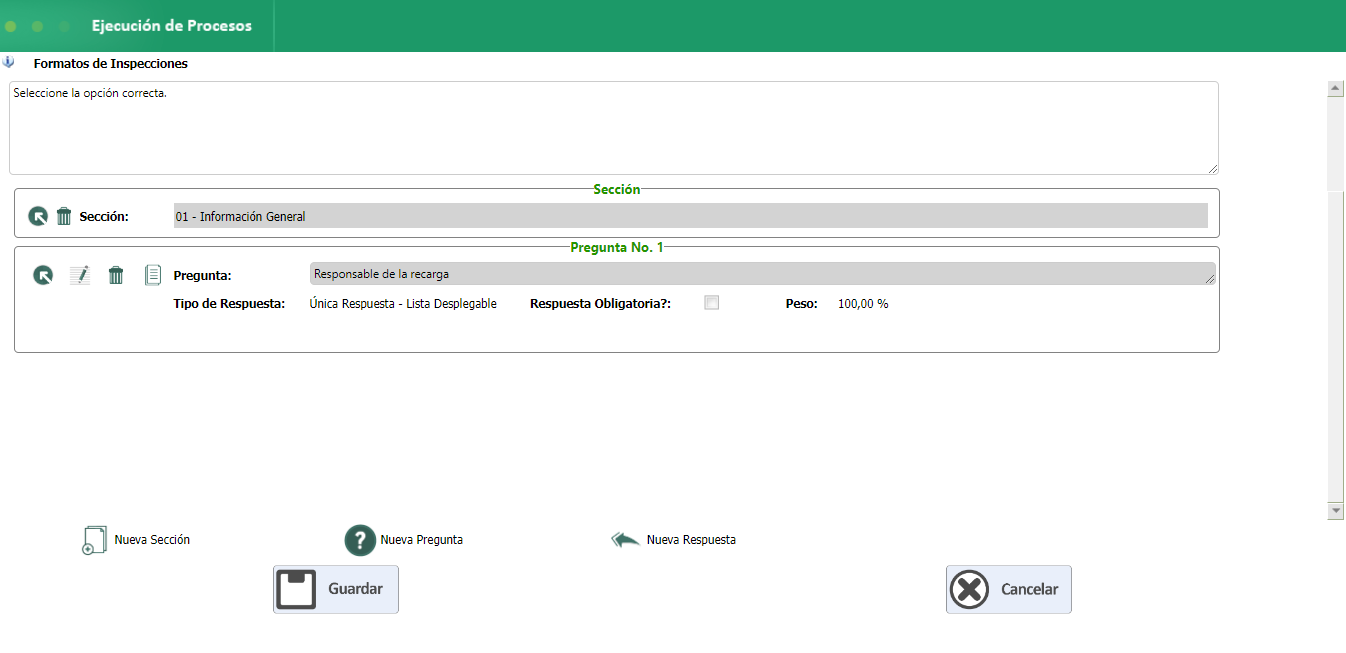
Task: Click the vertical scrollbar up arrow
Action: tap(1335, 89)
